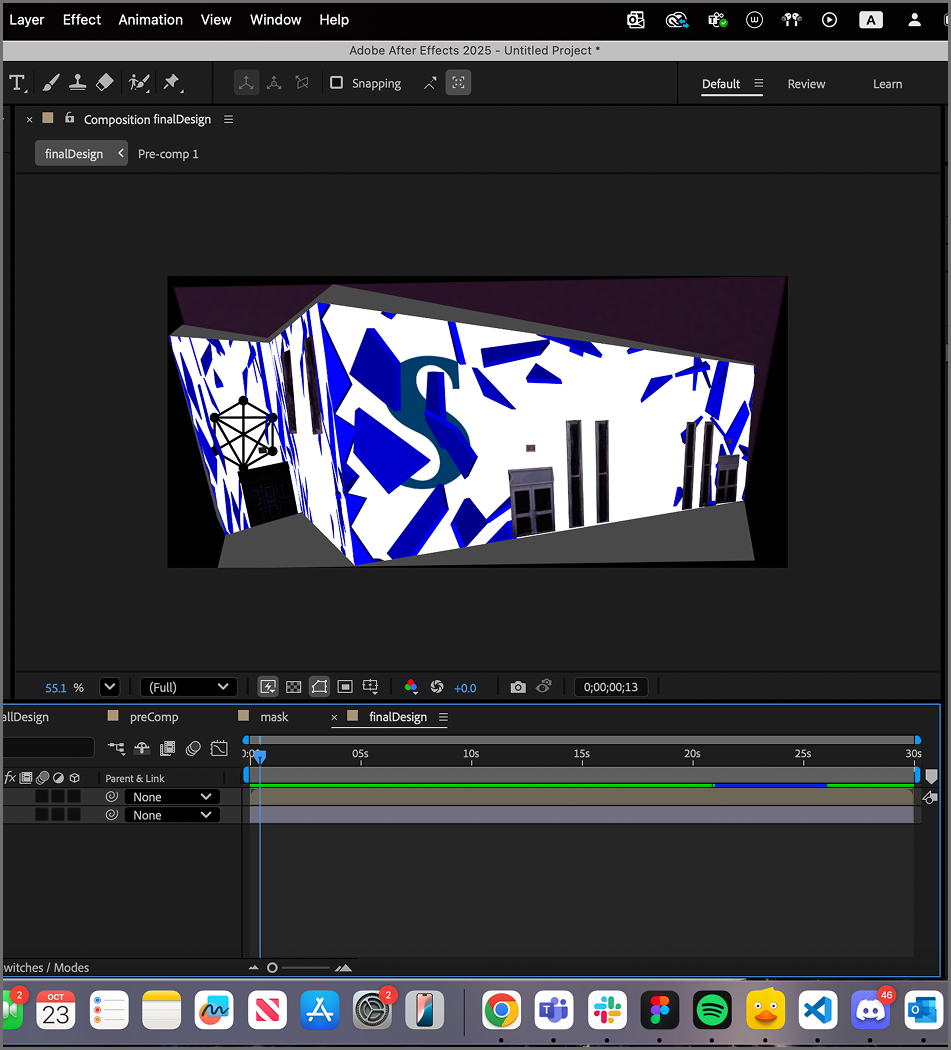The width and height of the screenshot is (951, 1050).
Task: Select the Eraser tool
Action: coord(104,82)
